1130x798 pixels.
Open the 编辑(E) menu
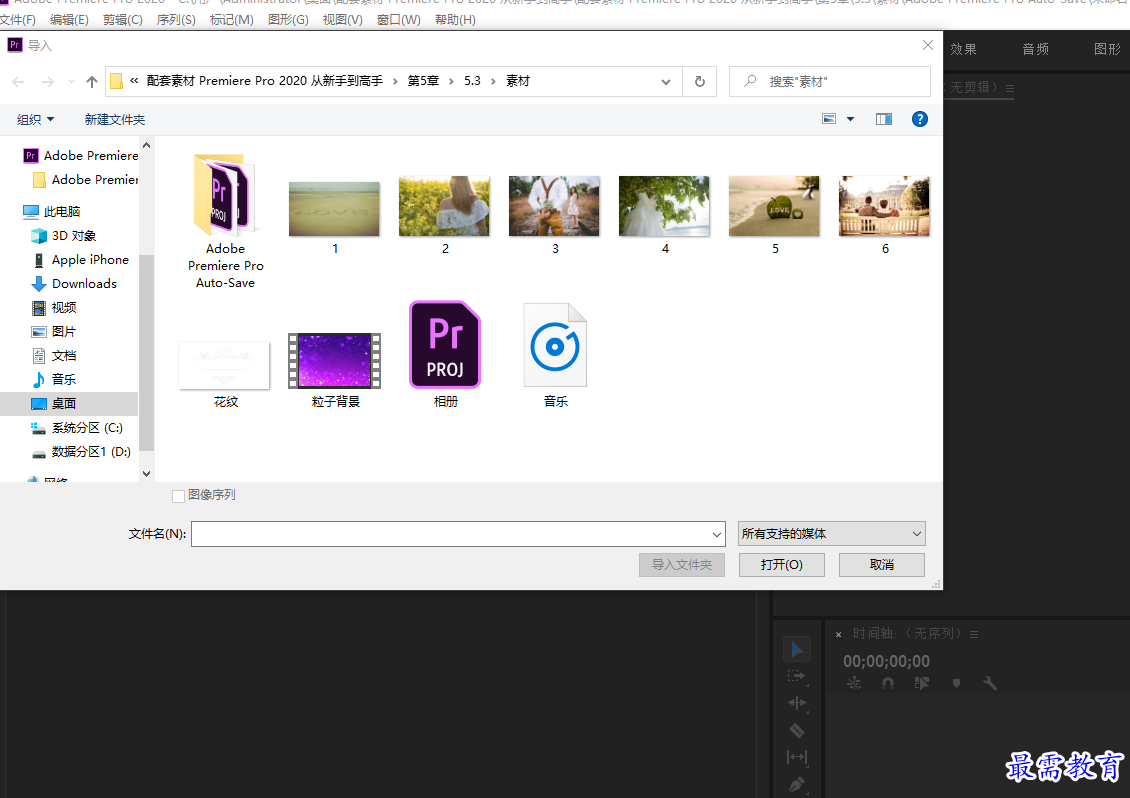point(69,19)
